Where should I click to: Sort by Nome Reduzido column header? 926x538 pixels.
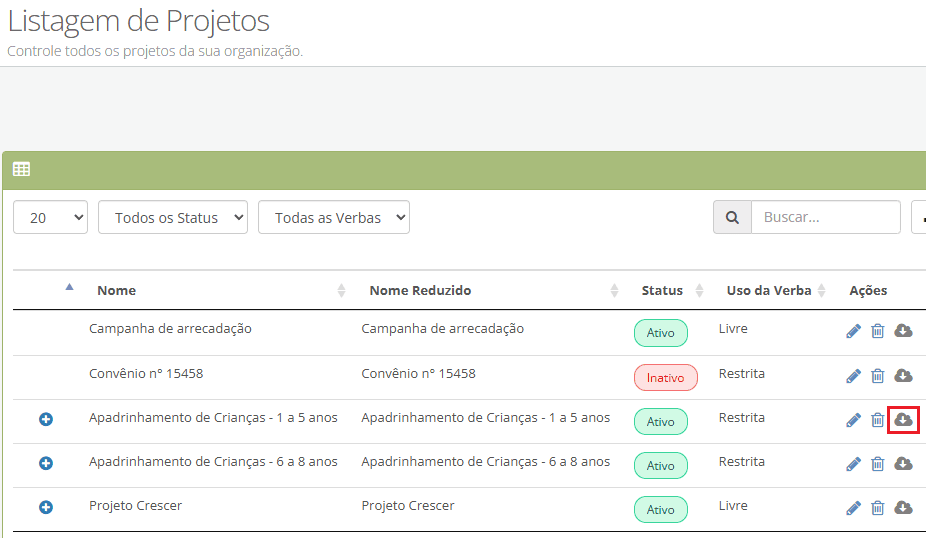coord(420,290)
